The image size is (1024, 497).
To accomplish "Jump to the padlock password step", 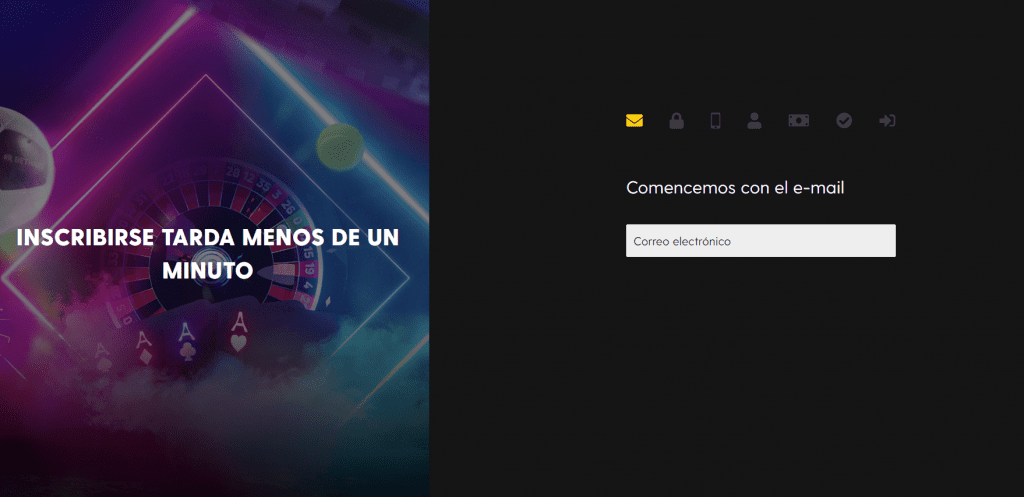I will [x=676, y=121].
